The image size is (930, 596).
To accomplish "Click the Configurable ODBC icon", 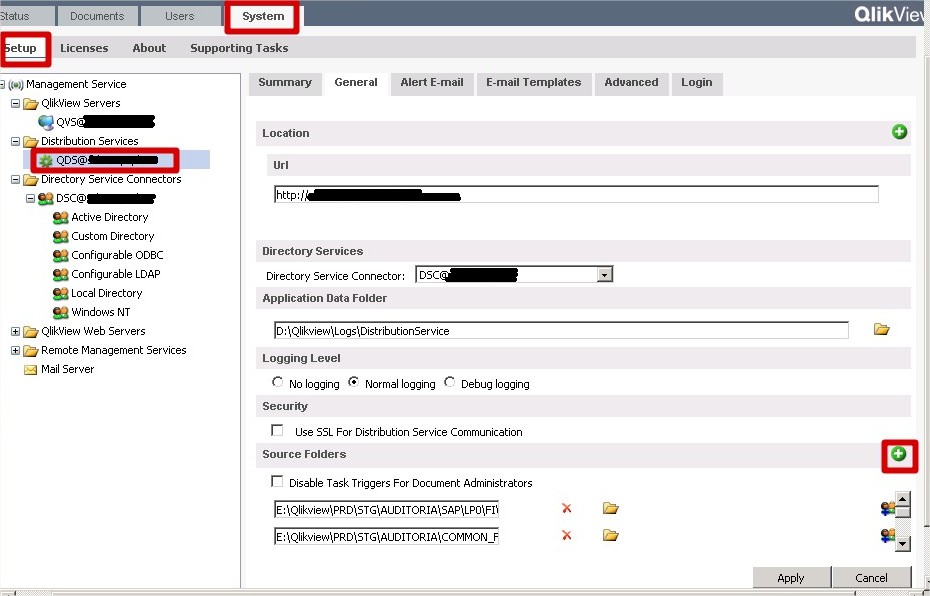I will (60, 256).
